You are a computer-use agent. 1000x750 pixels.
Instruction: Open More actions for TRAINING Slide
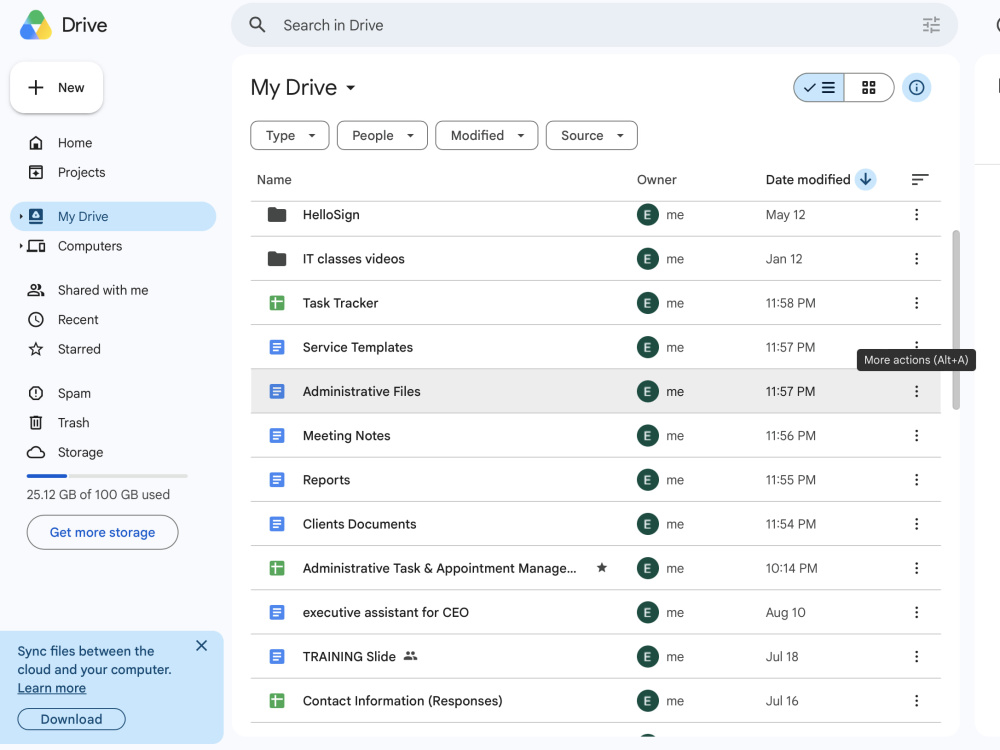(x=916, y=656)
